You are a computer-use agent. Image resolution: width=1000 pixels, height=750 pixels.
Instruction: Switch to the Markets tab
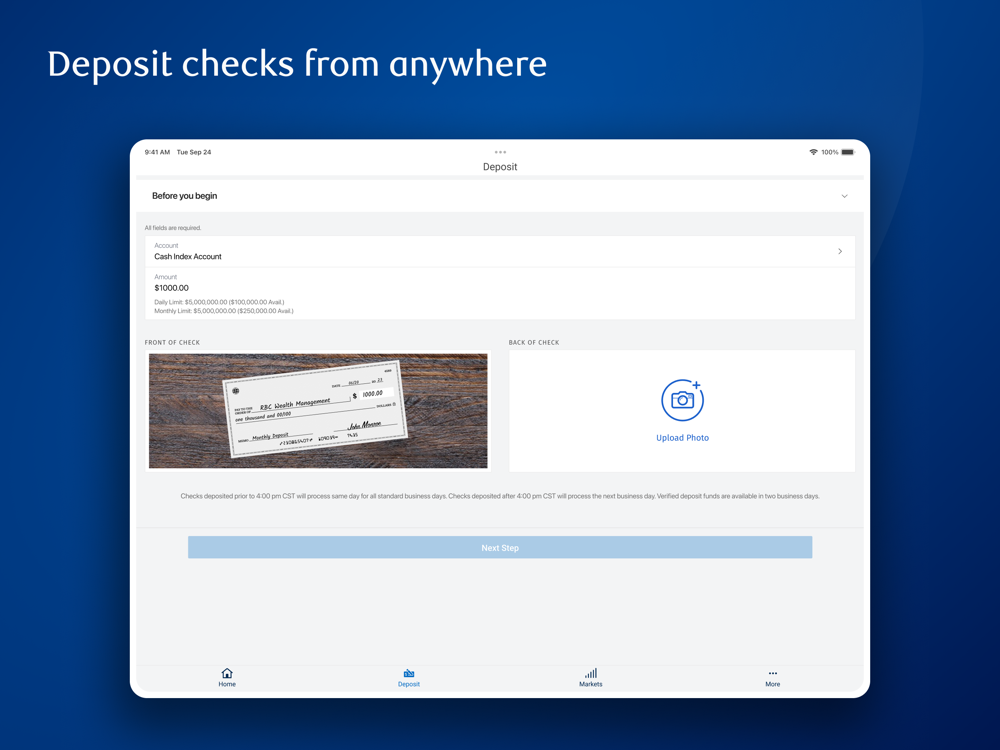(591, 677)
